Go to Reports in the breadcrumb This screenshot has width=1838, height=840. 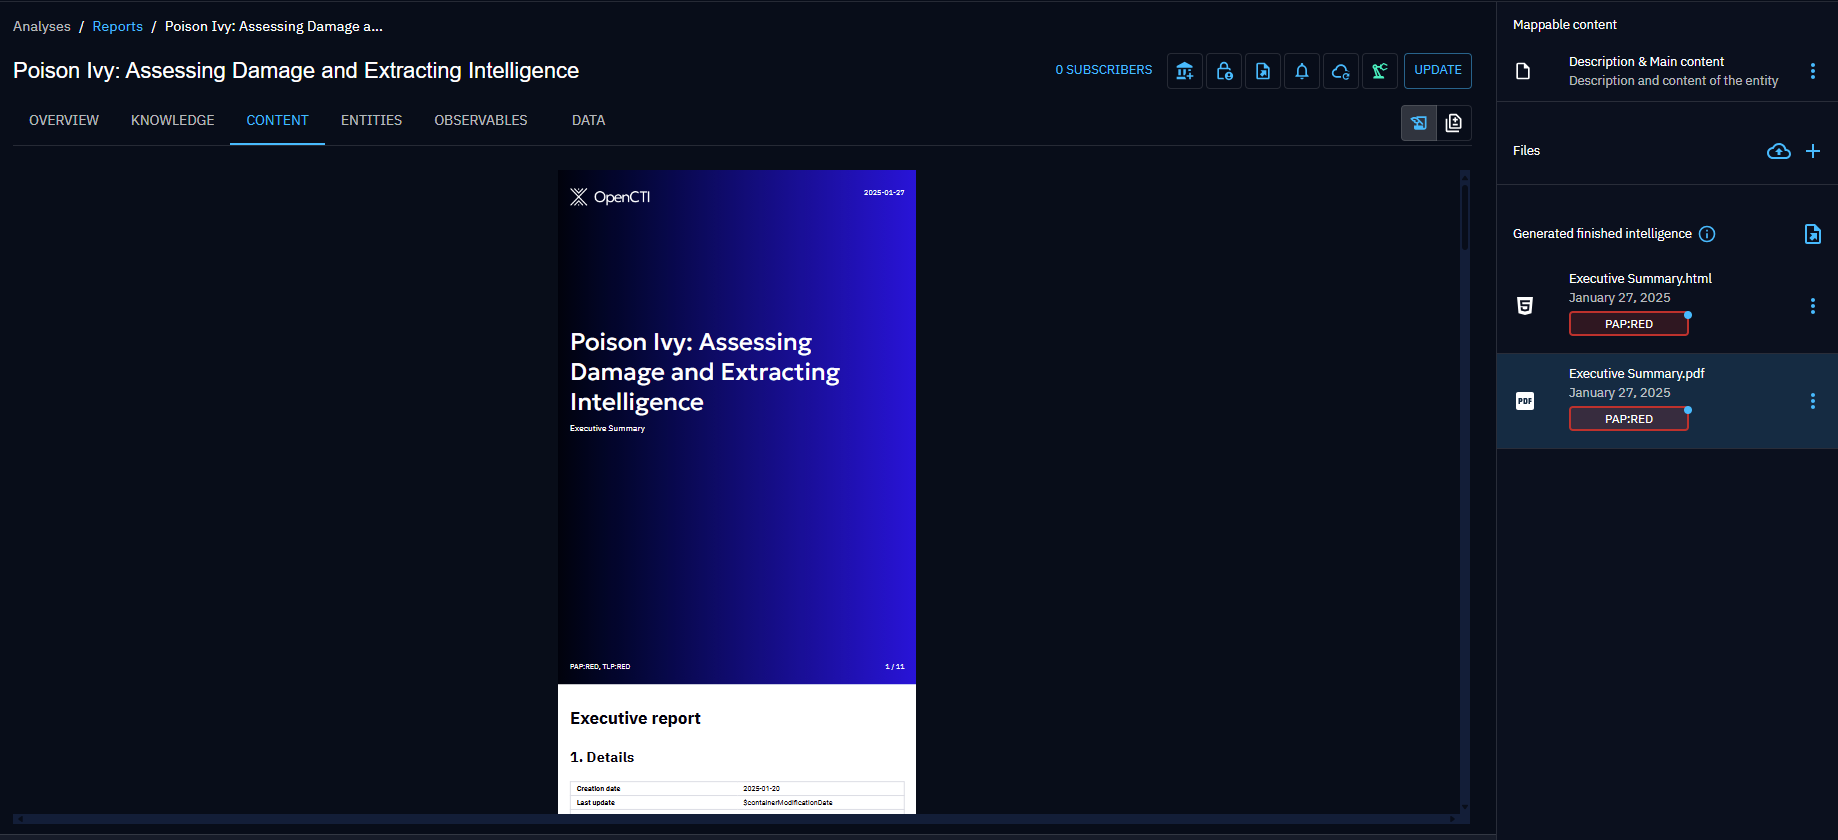[x=118, y=26]
